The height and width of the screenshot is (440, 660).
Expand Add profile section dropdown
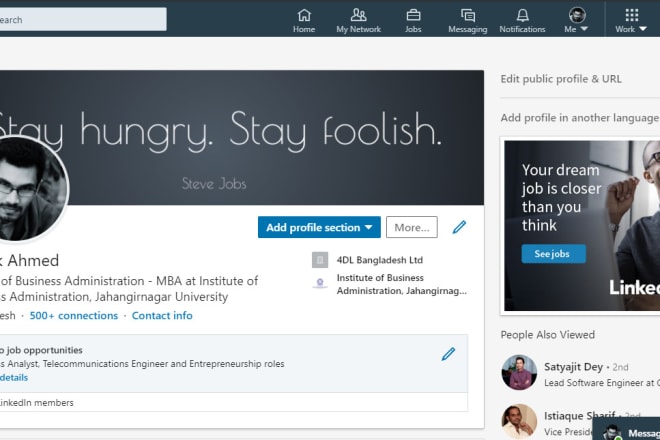click(x=319, y=227)
